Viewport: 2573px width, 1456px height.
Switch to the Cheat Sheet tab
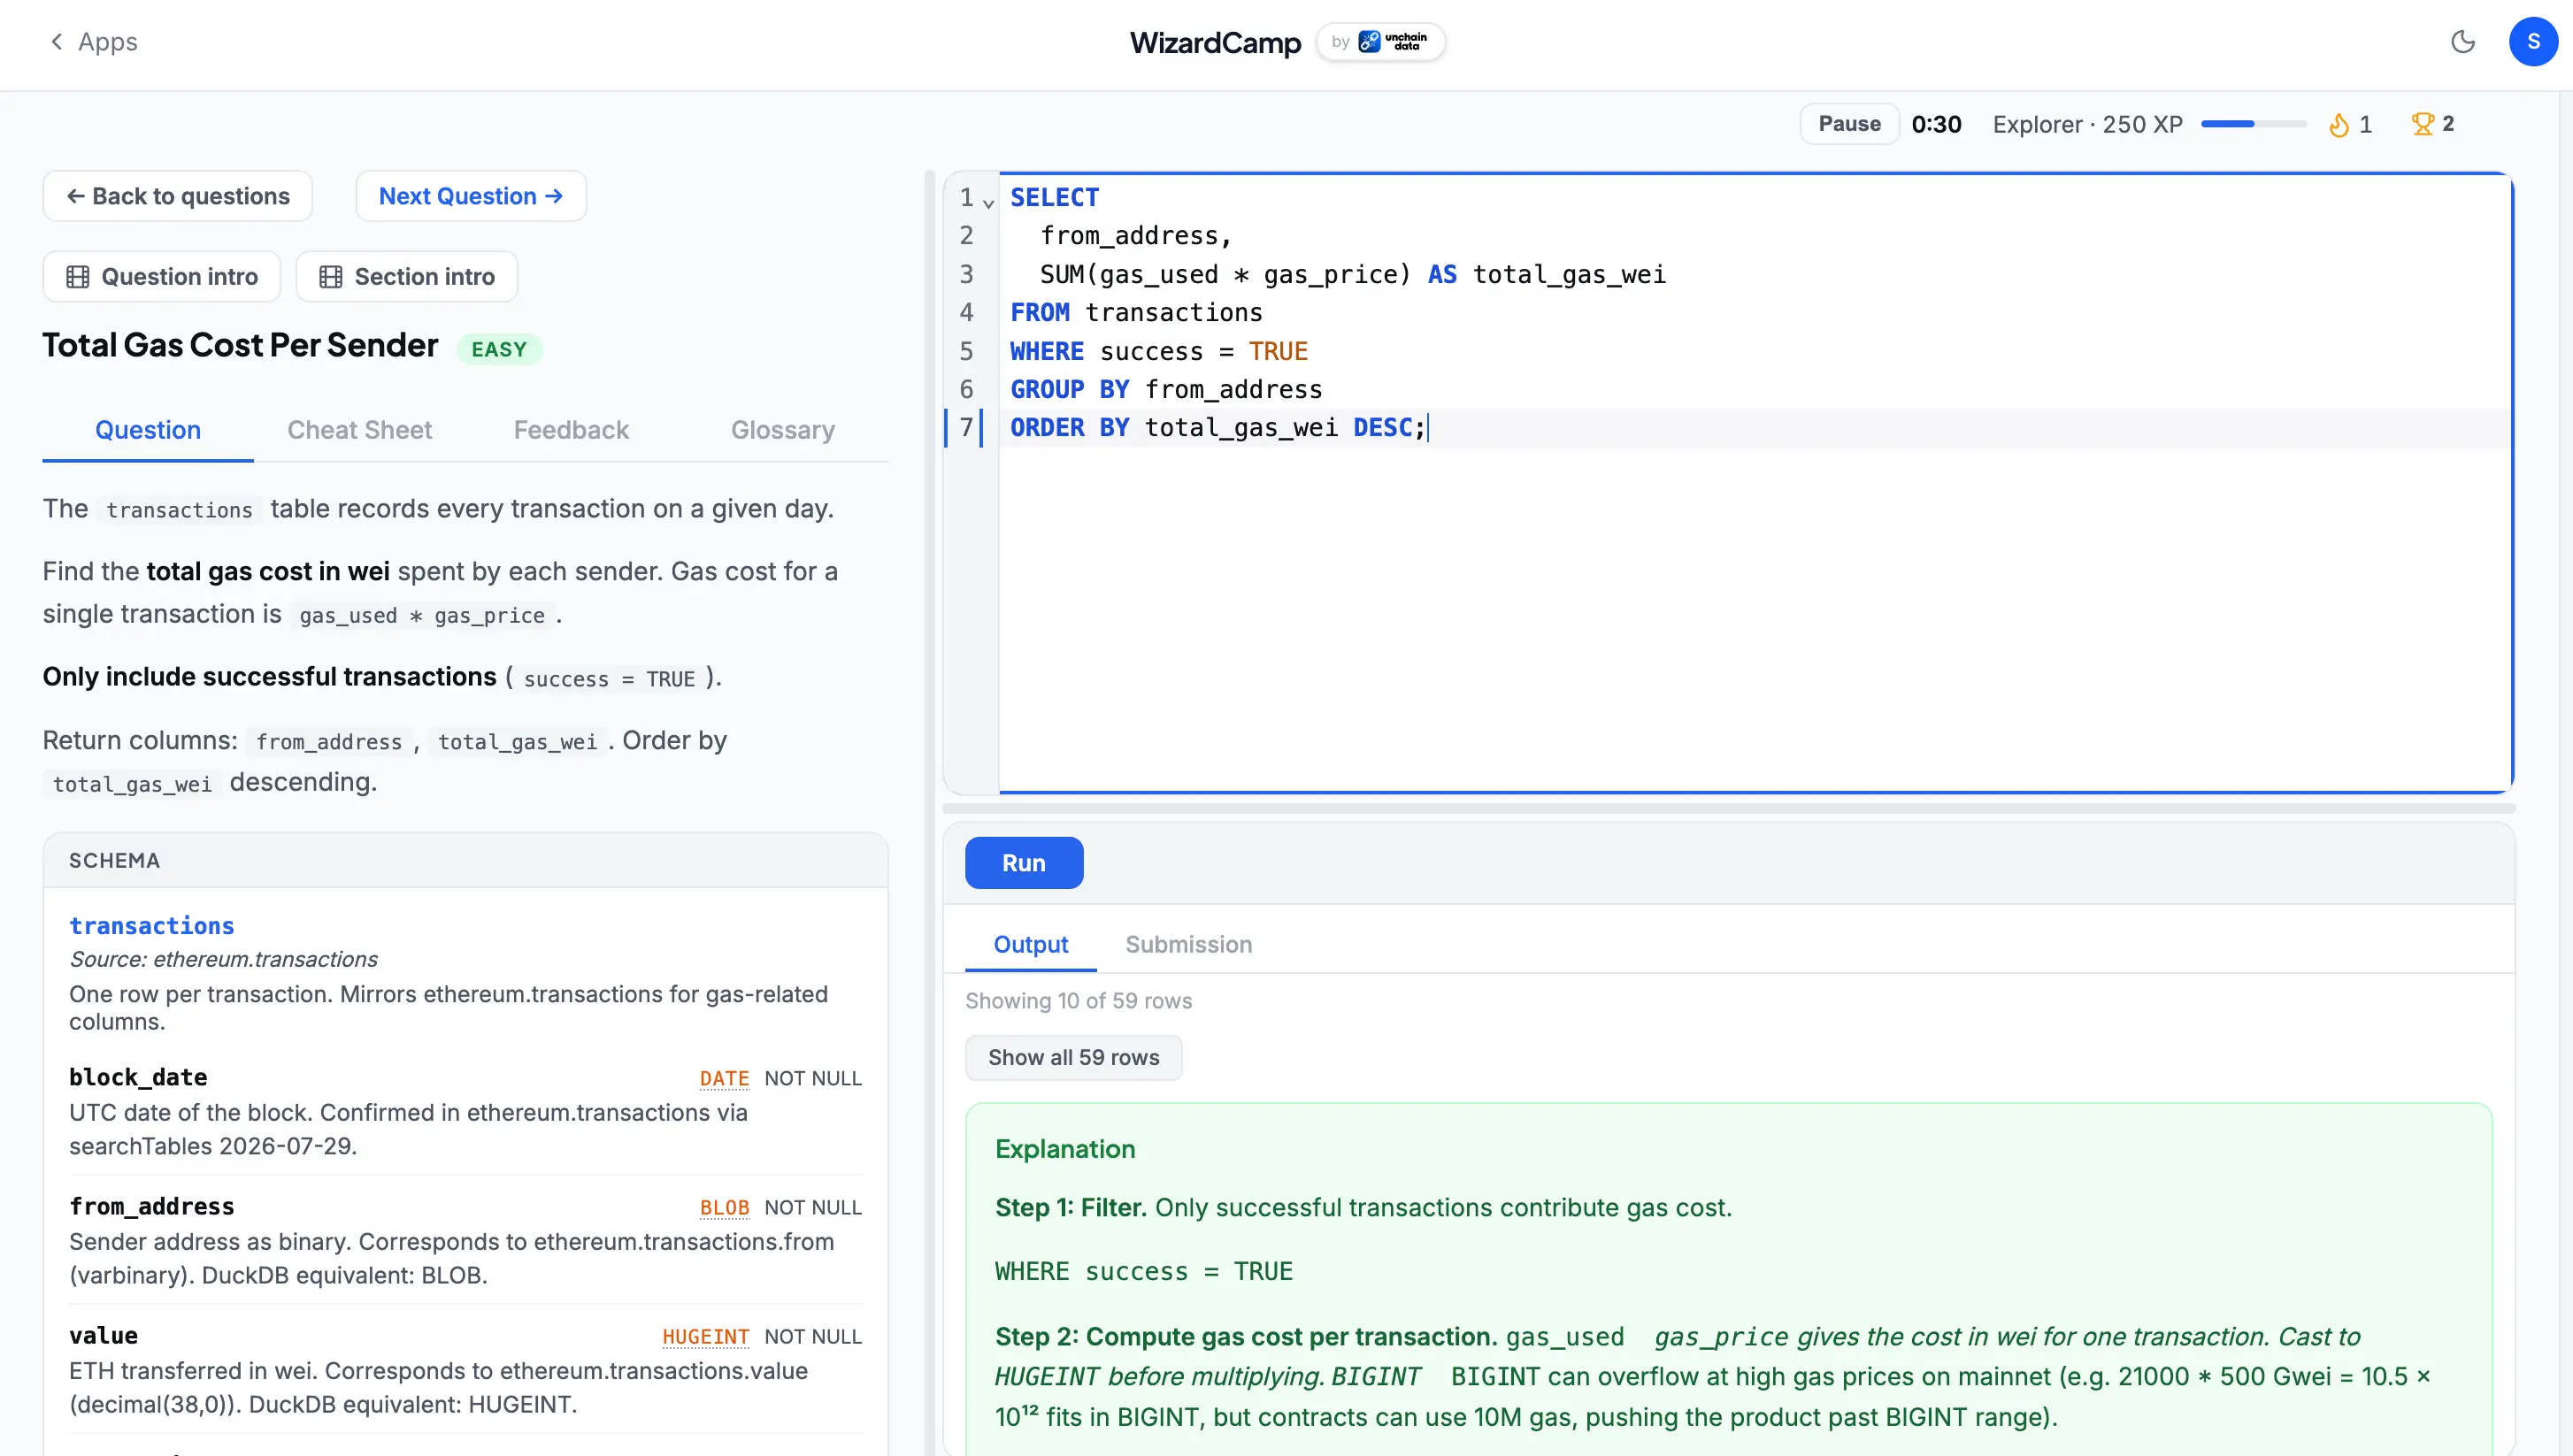pyautogui.click(x=359, y=430)
